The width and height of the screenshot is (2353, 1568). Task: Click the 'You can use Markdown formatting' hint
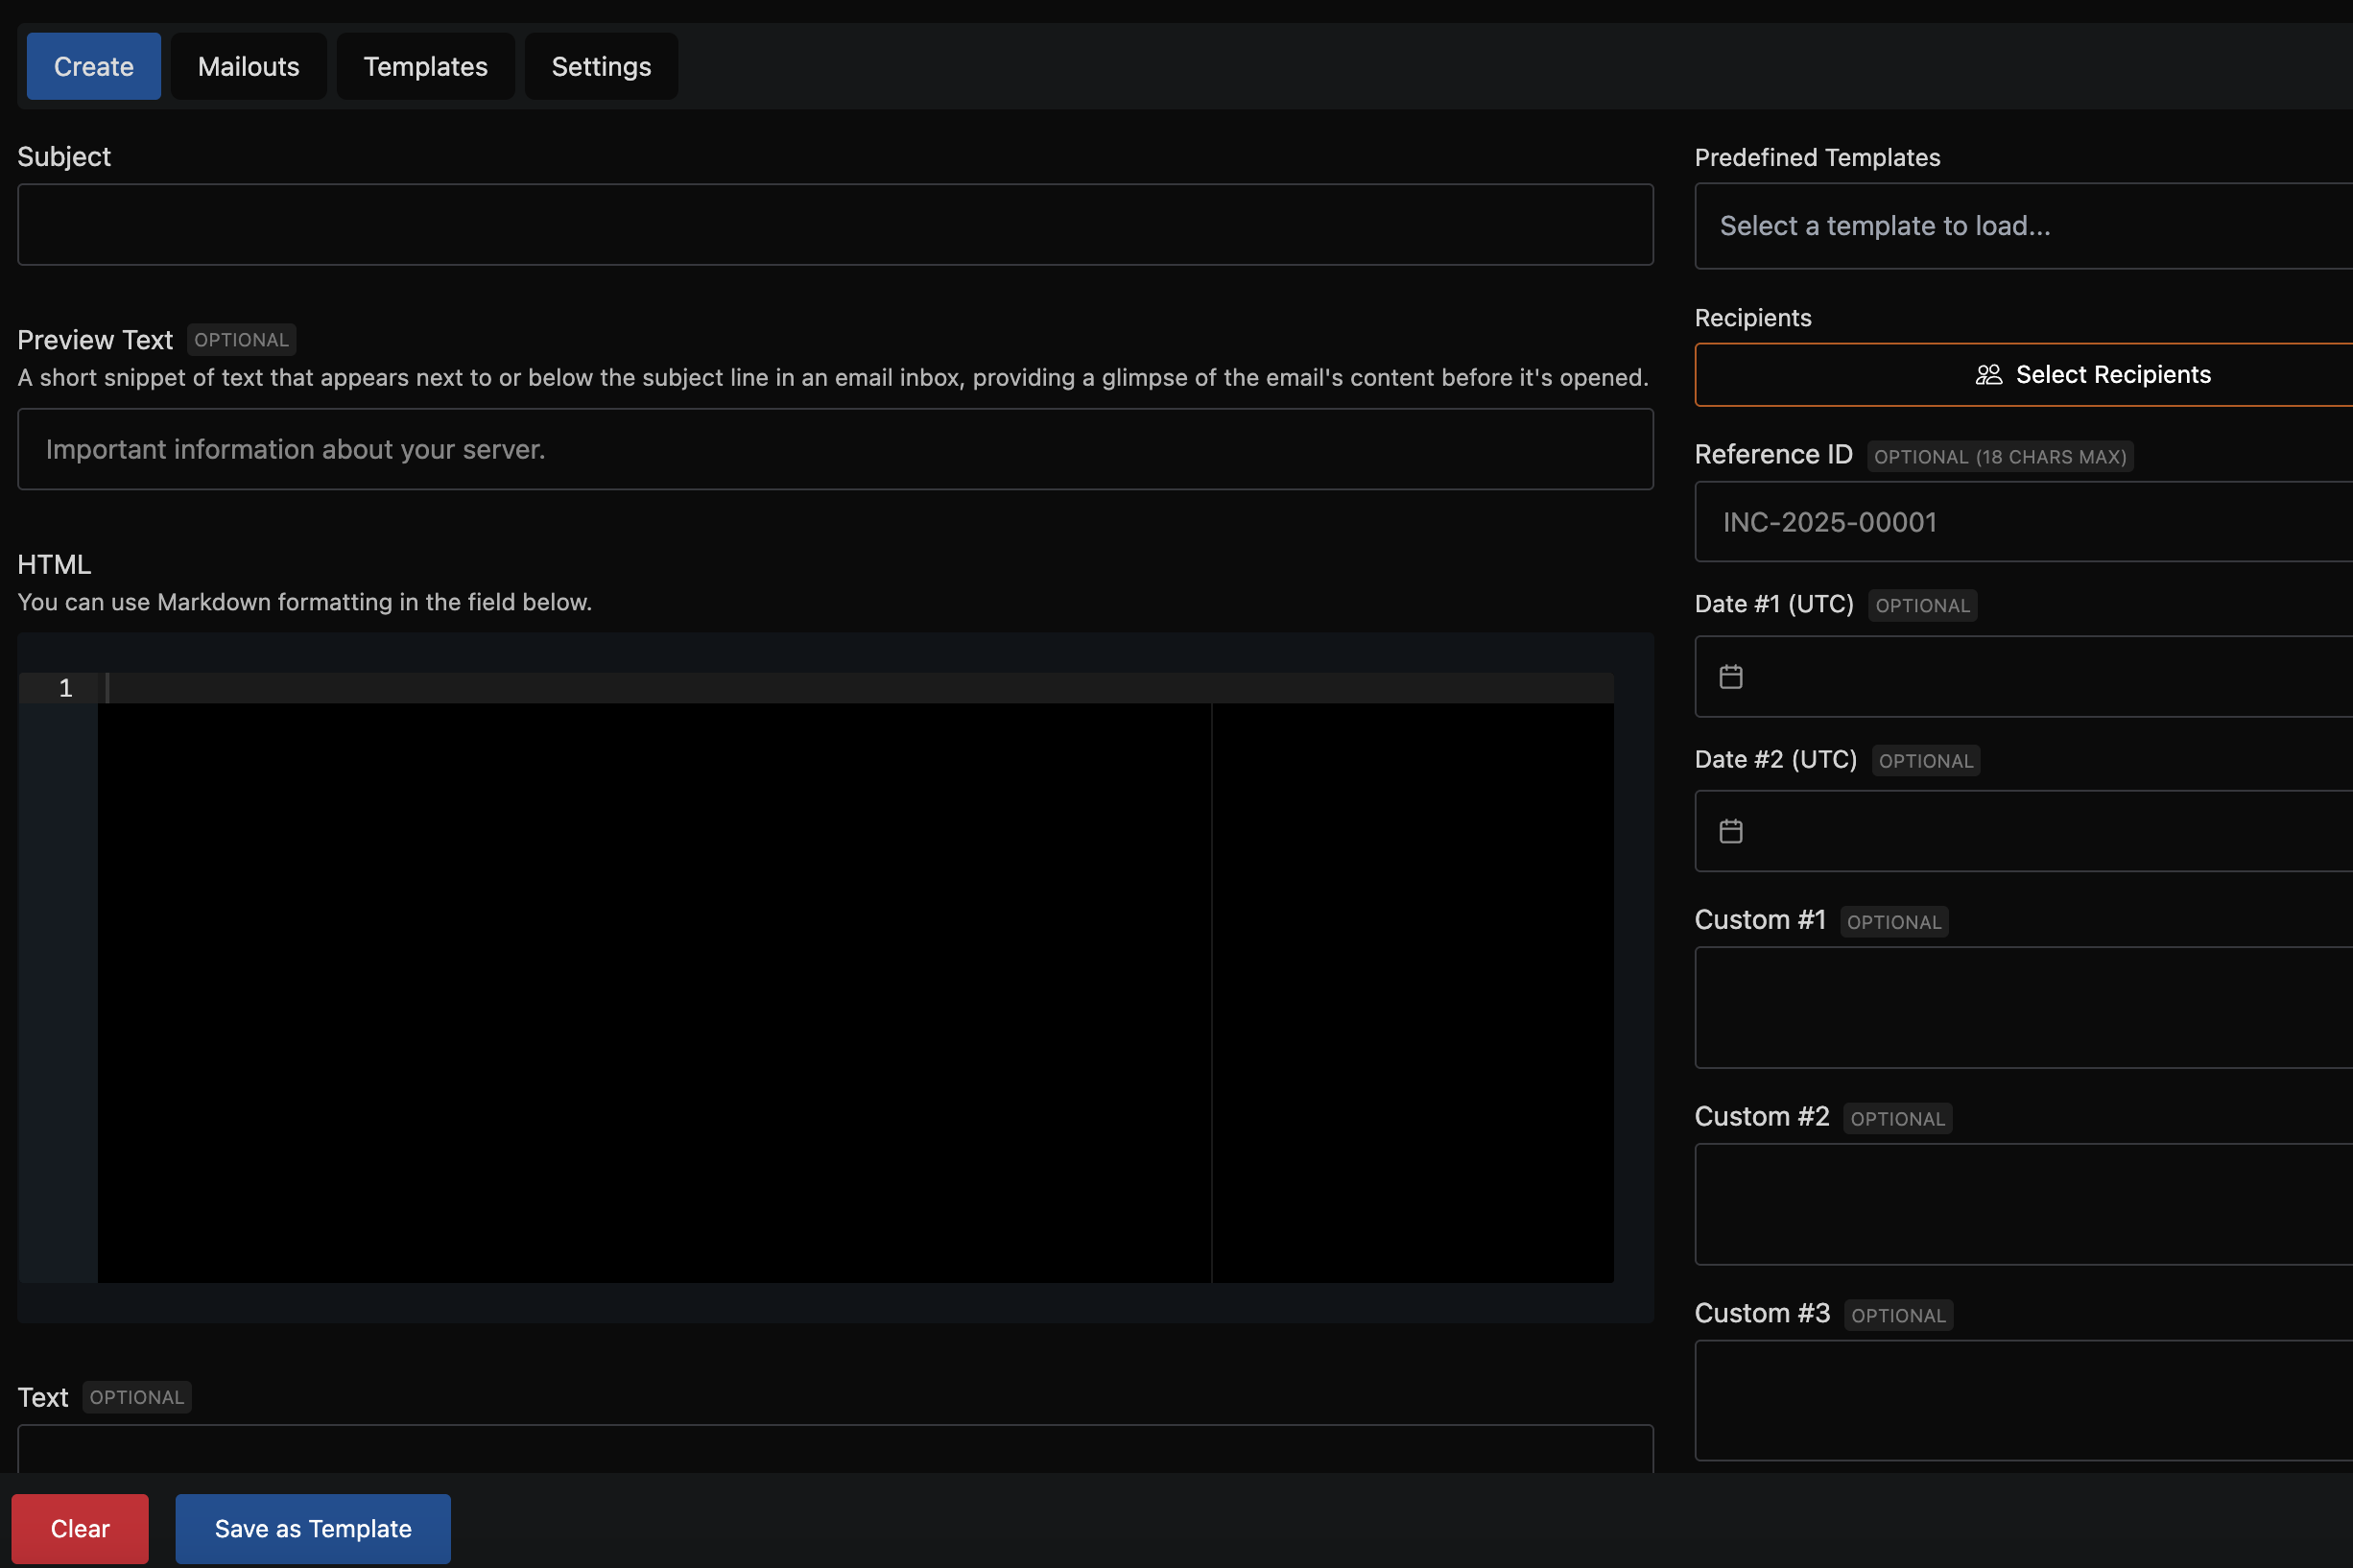[305, 602]
